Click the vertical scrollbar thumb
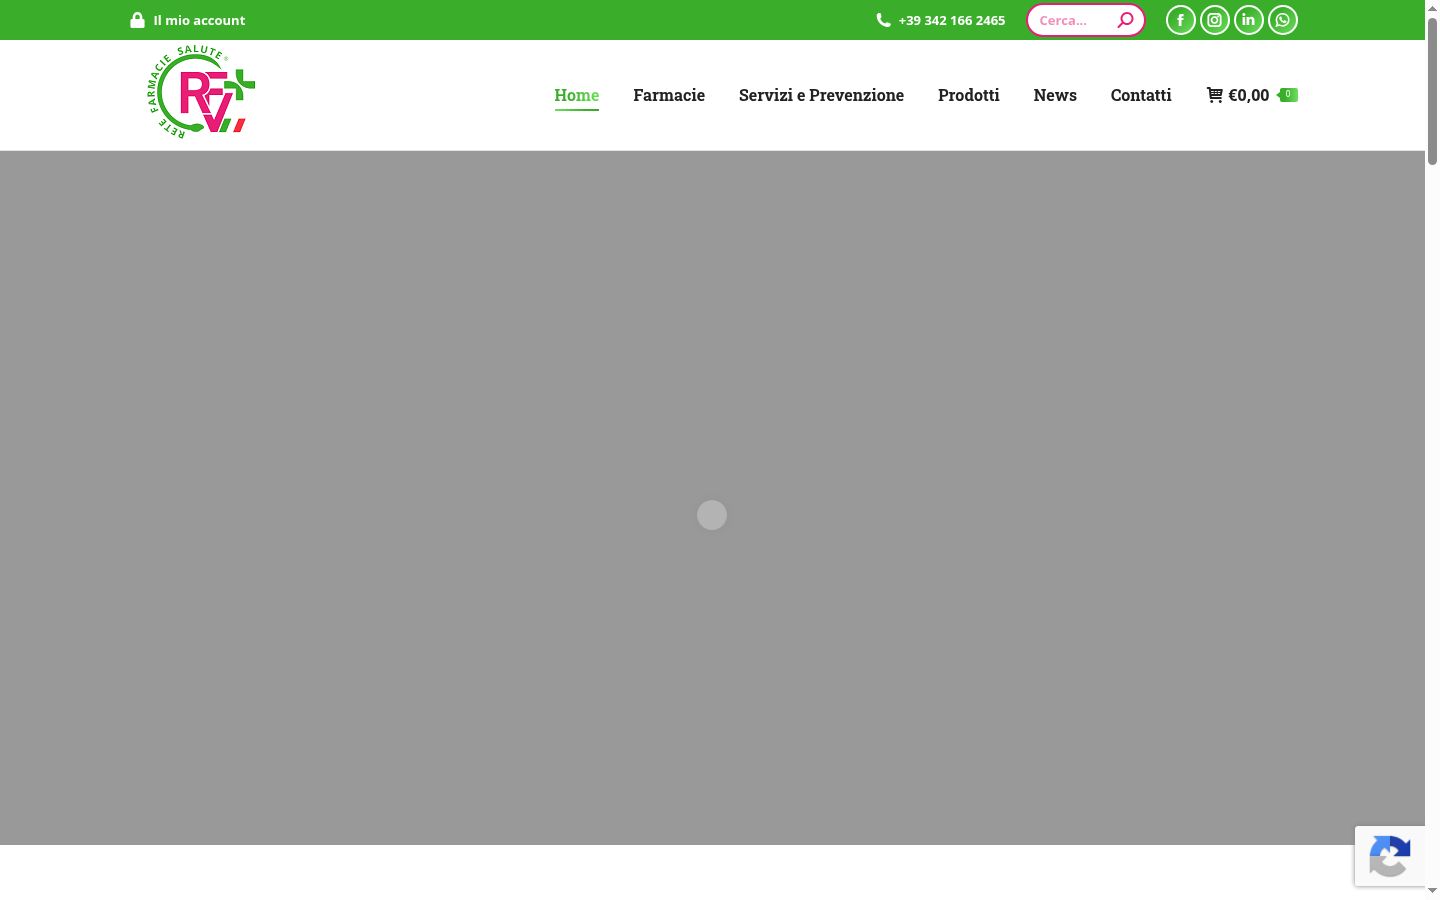 click(1432, 91)
